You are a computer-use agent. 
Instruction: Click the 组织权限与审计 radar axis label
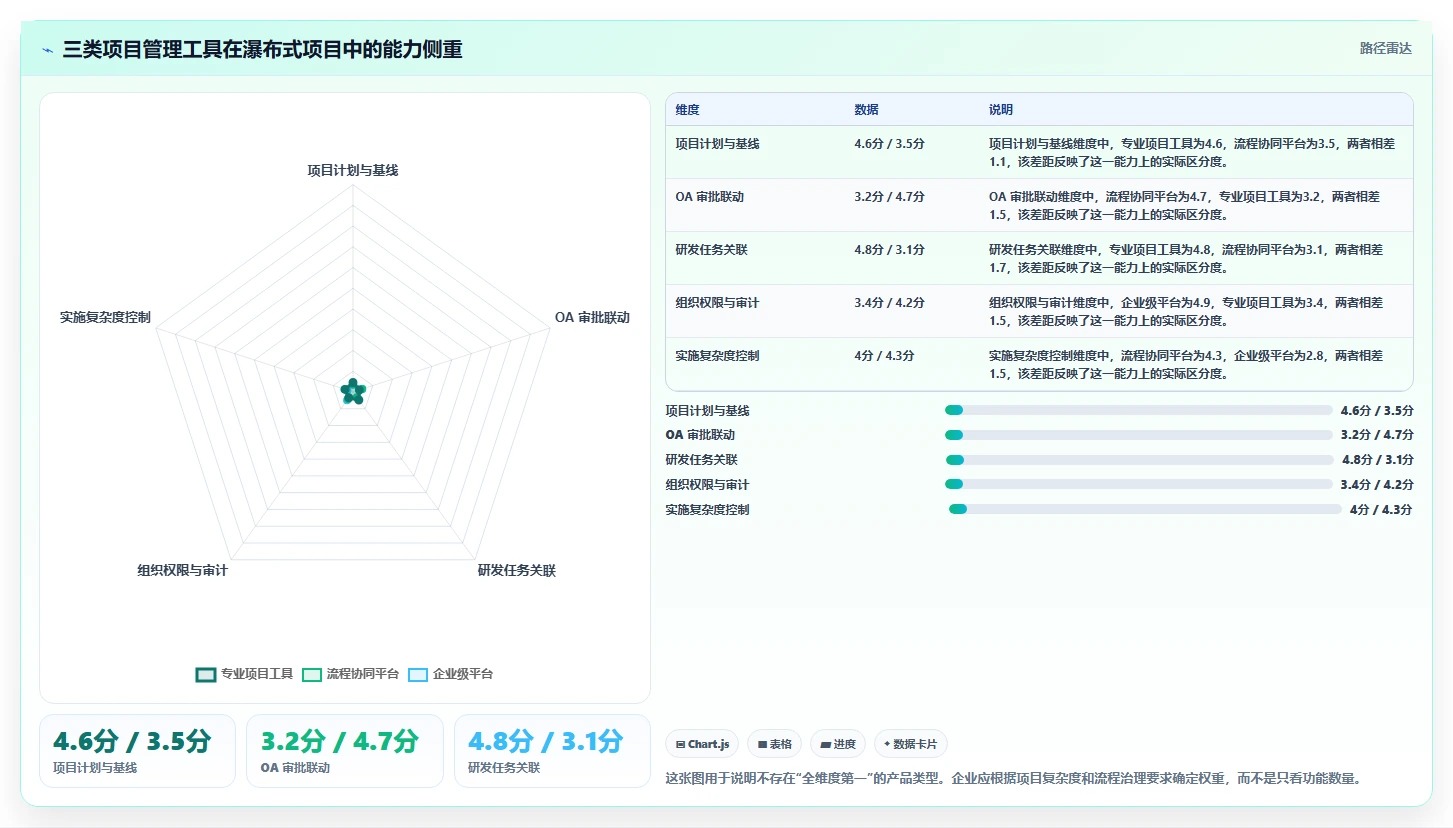pyautogui.click(x=183, y=570)
